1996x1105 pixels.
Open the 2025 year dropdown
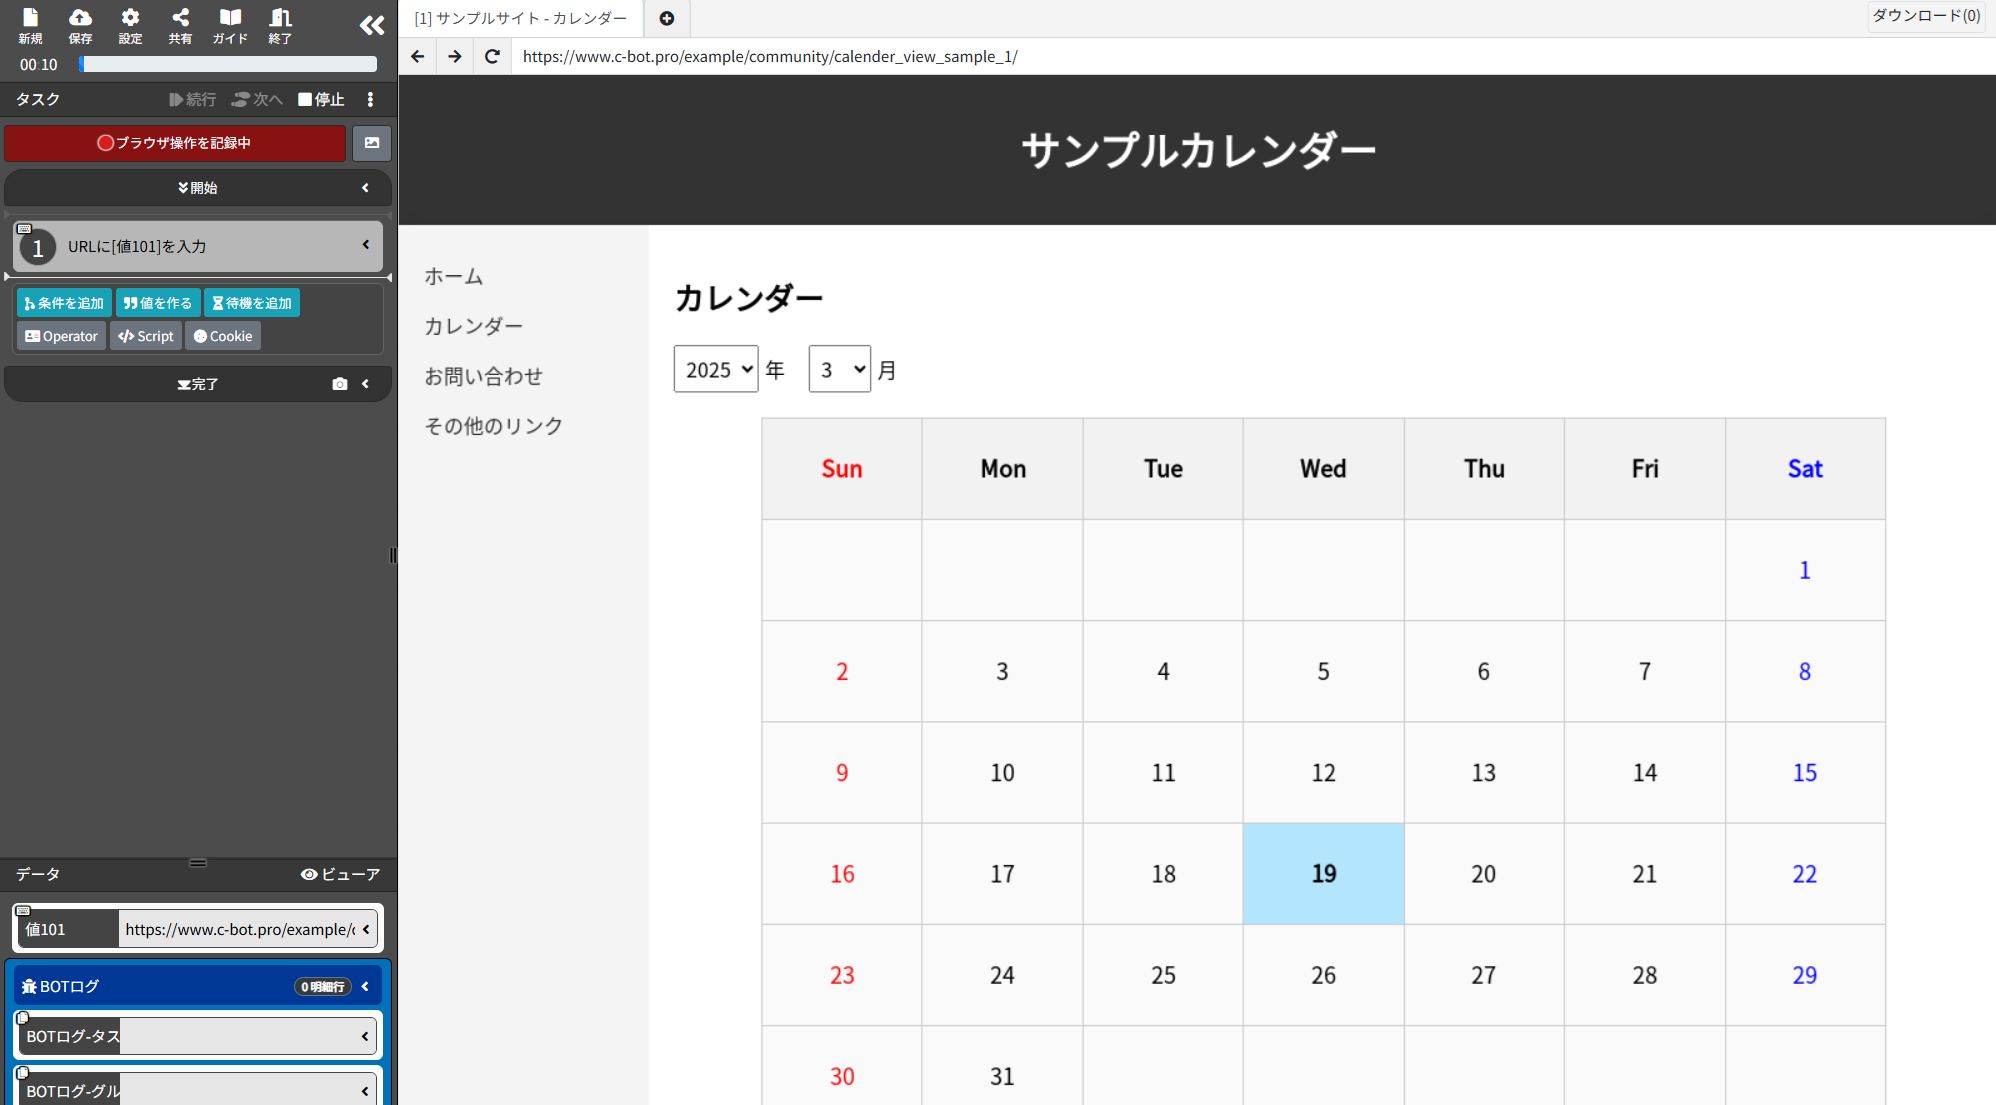click(x=716, y=369)
